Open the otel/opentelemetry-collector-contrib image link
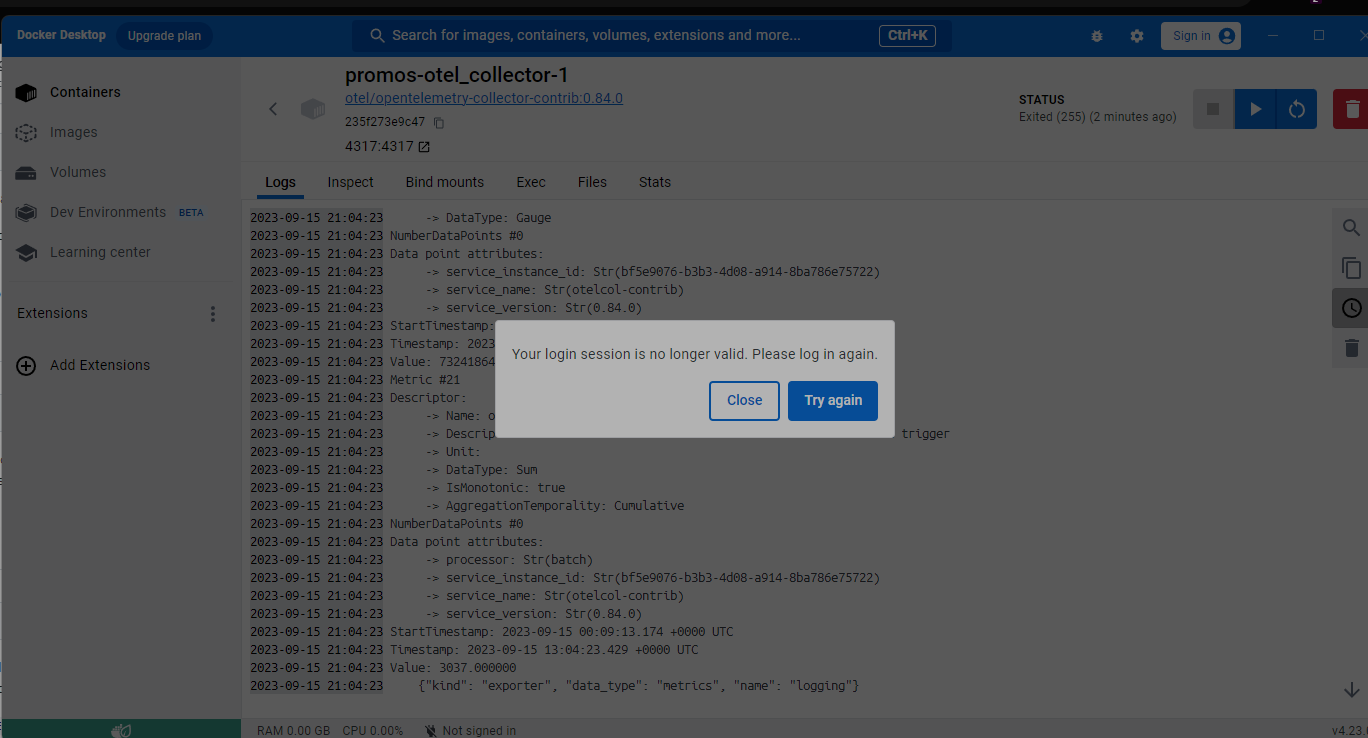The height and width of the screenshot is (738, 1368). (x=484, y=98)
